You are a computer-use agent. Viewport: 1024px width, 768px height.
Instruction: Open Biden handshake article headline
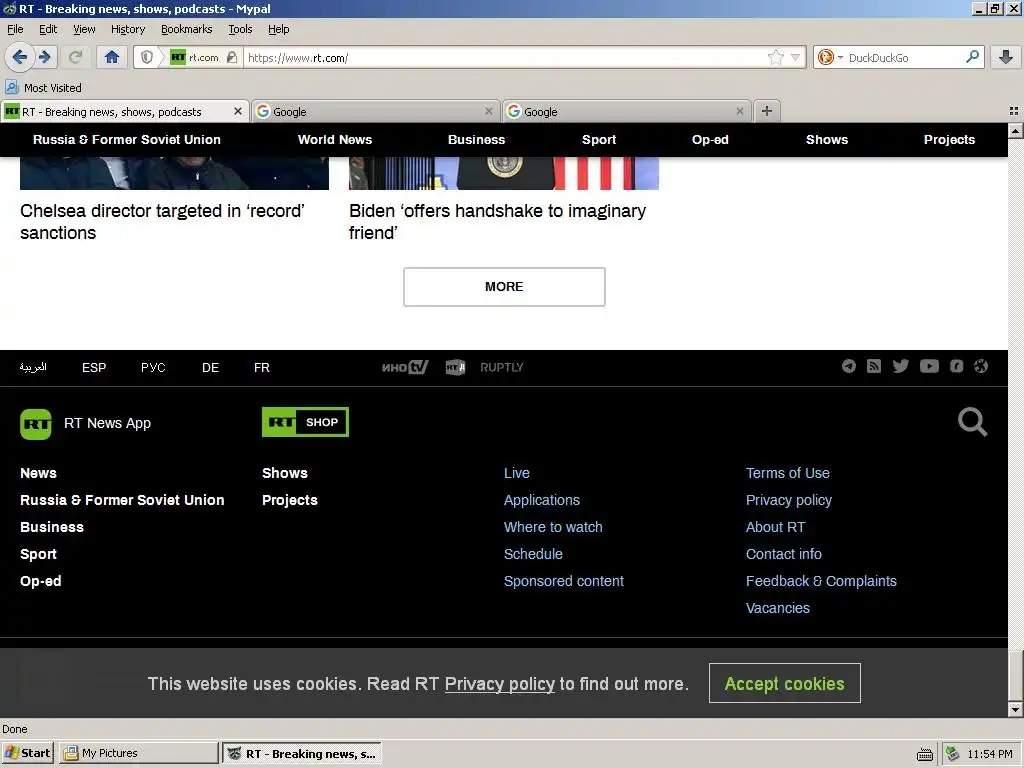click(x=498, y=221)
